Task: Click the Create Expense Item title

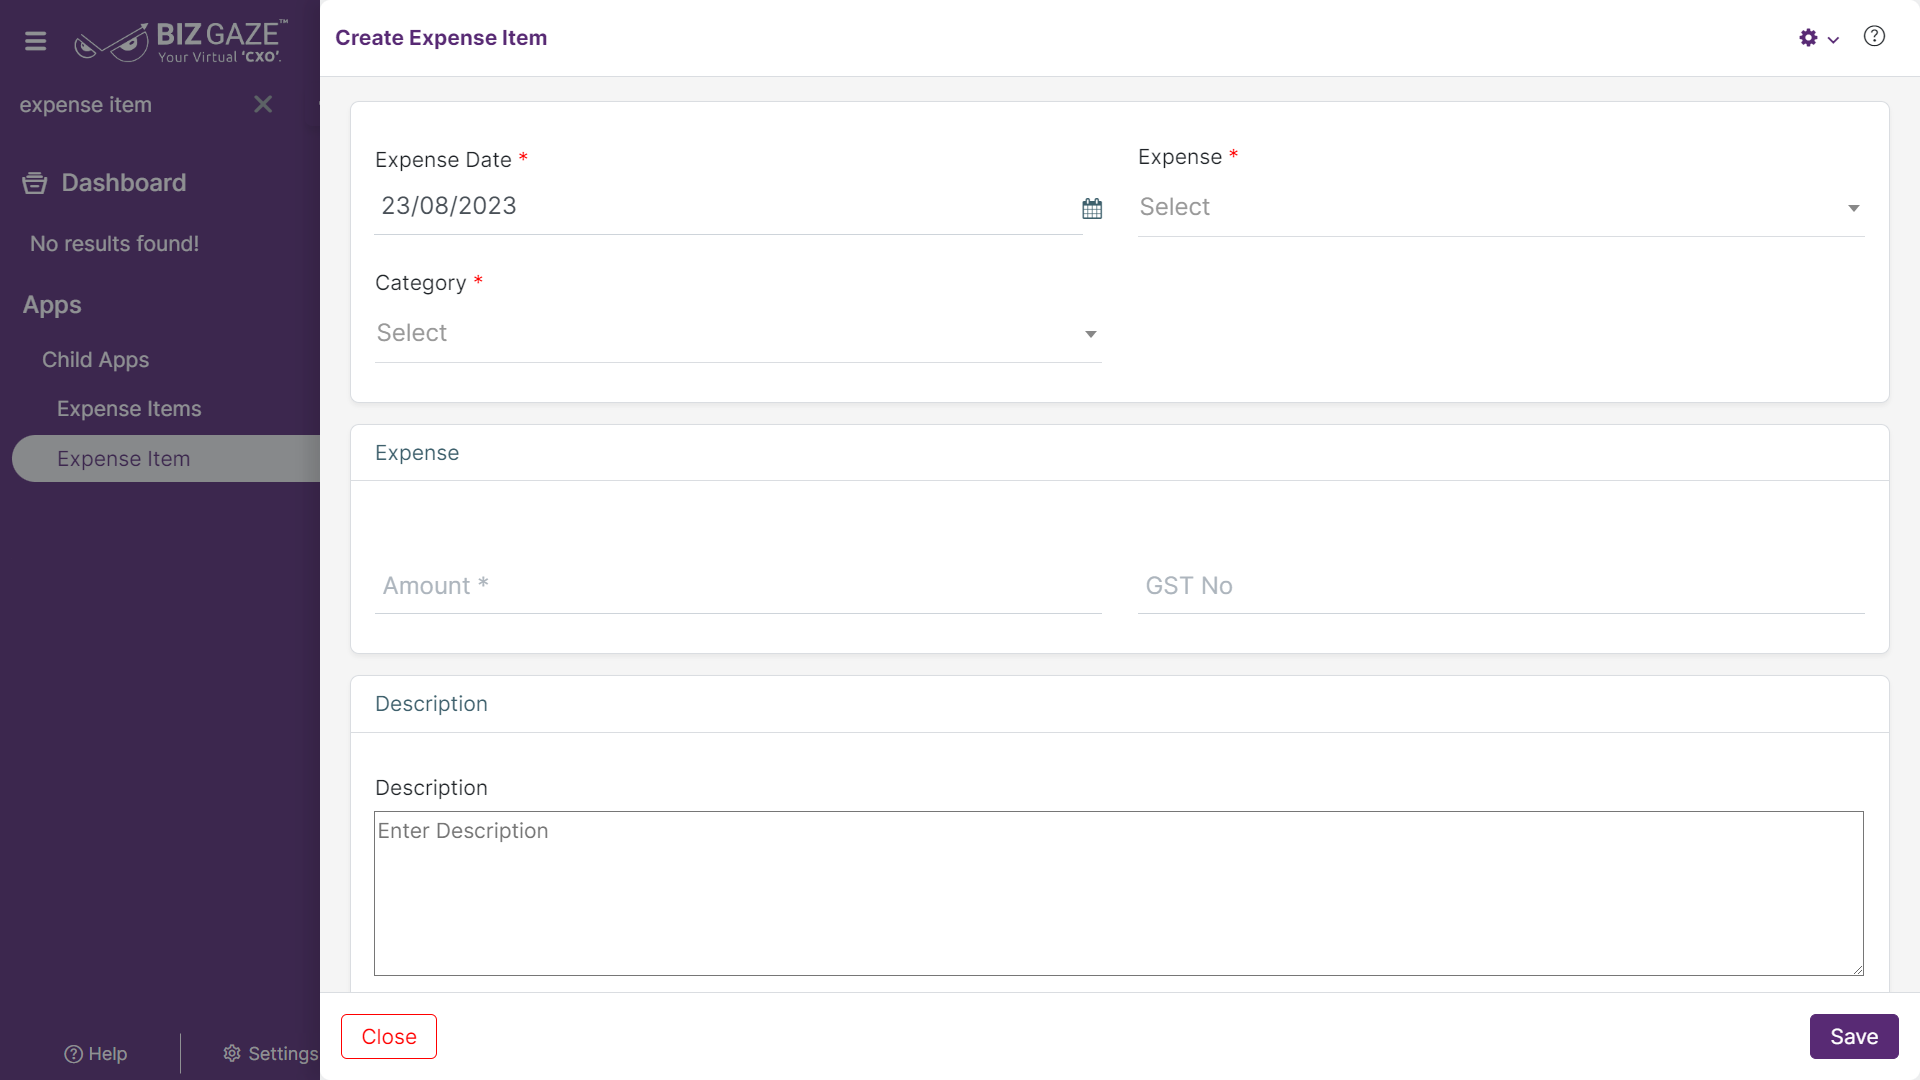Action: [441, 38]
